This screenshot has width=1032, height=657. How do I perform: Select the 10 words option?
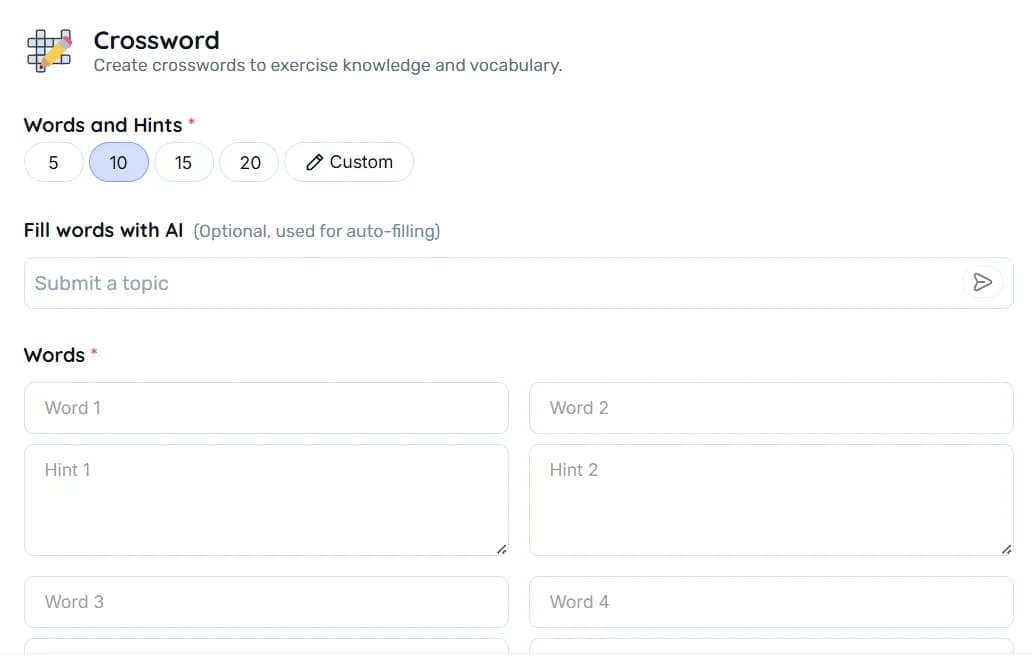point(119,162)
